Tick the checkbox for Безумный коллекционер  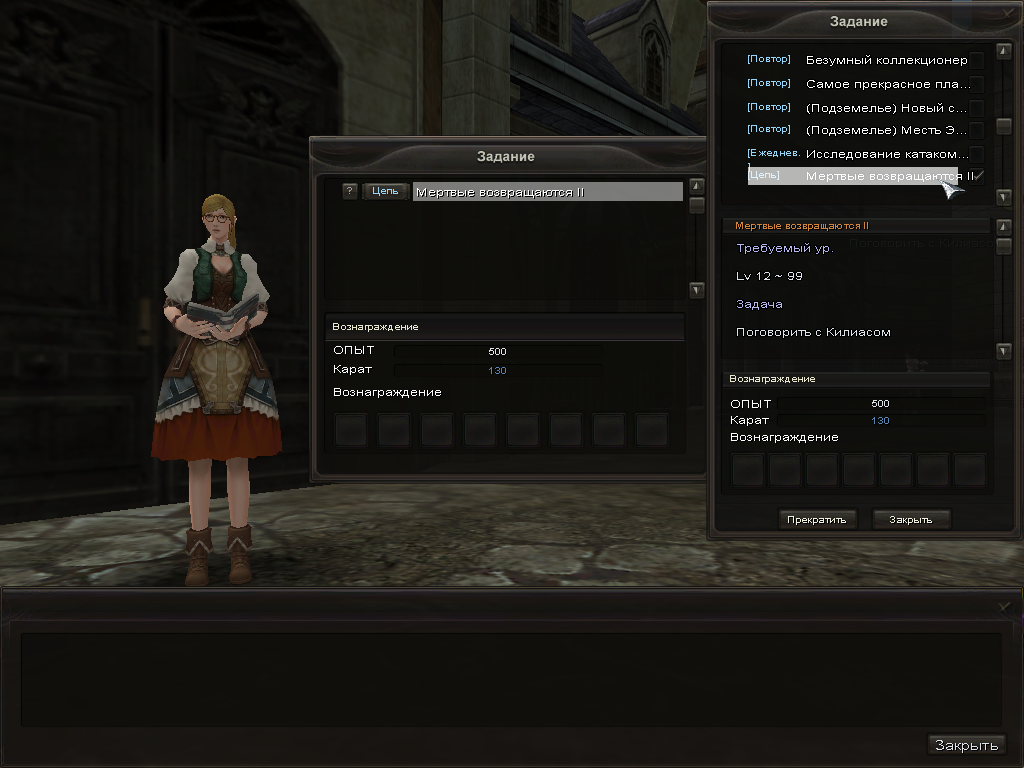tap(977, 60)
